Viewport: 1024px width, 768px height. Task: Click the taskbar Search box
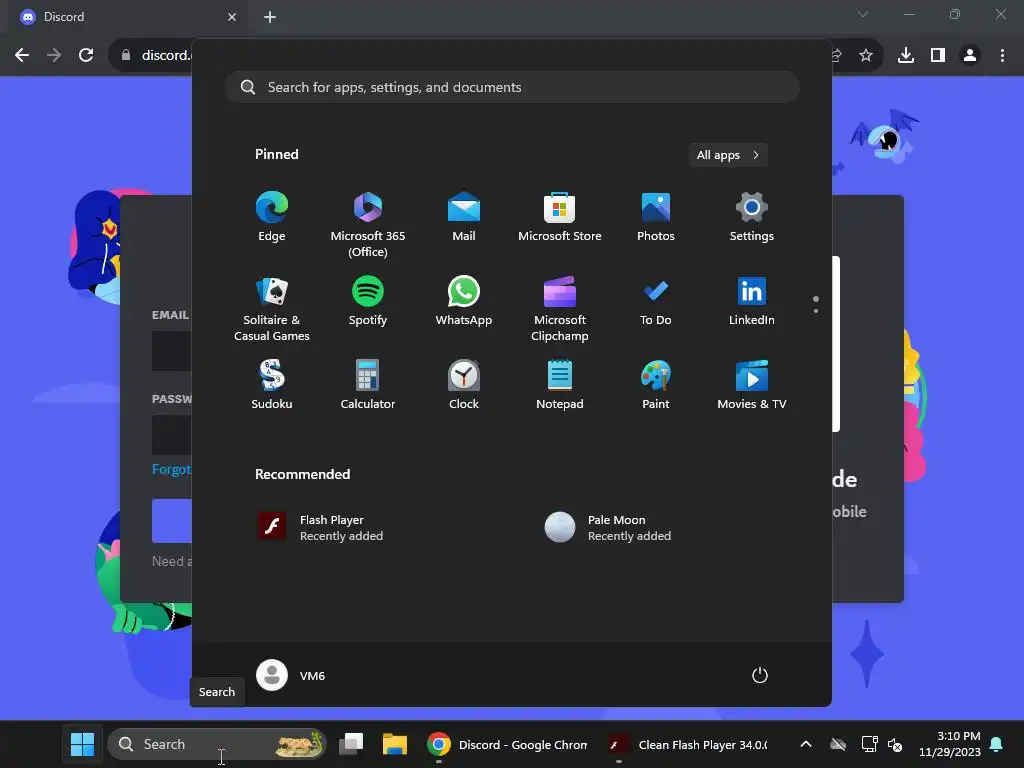click(x=217, y=744)
